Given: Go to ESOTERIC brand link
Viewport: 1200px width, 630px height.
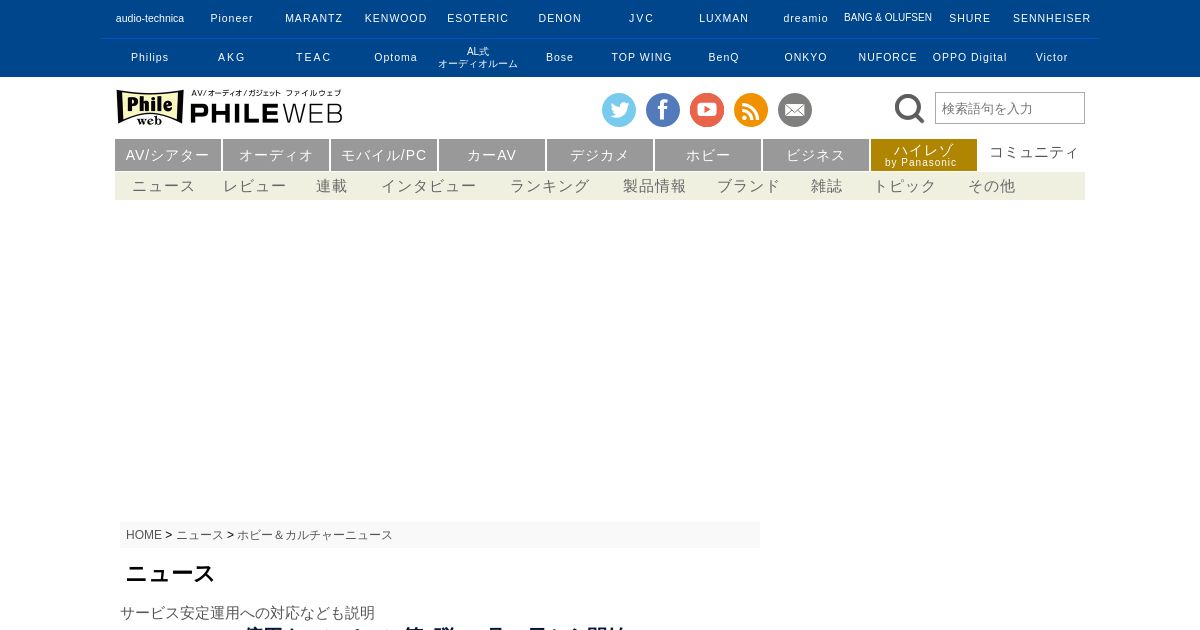Looking at the screenshot, I should pyautogui.click(x=478, y=18).
